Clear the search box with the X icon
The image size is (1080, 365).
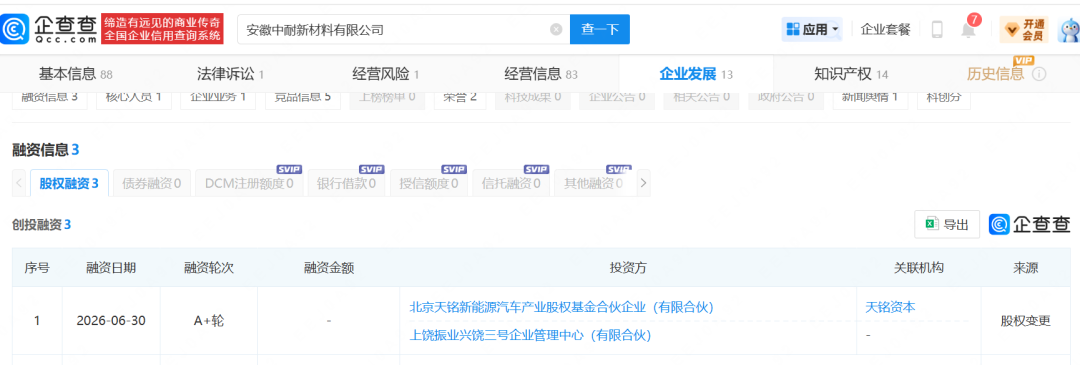pyautogui.click(x=556, y=30)
